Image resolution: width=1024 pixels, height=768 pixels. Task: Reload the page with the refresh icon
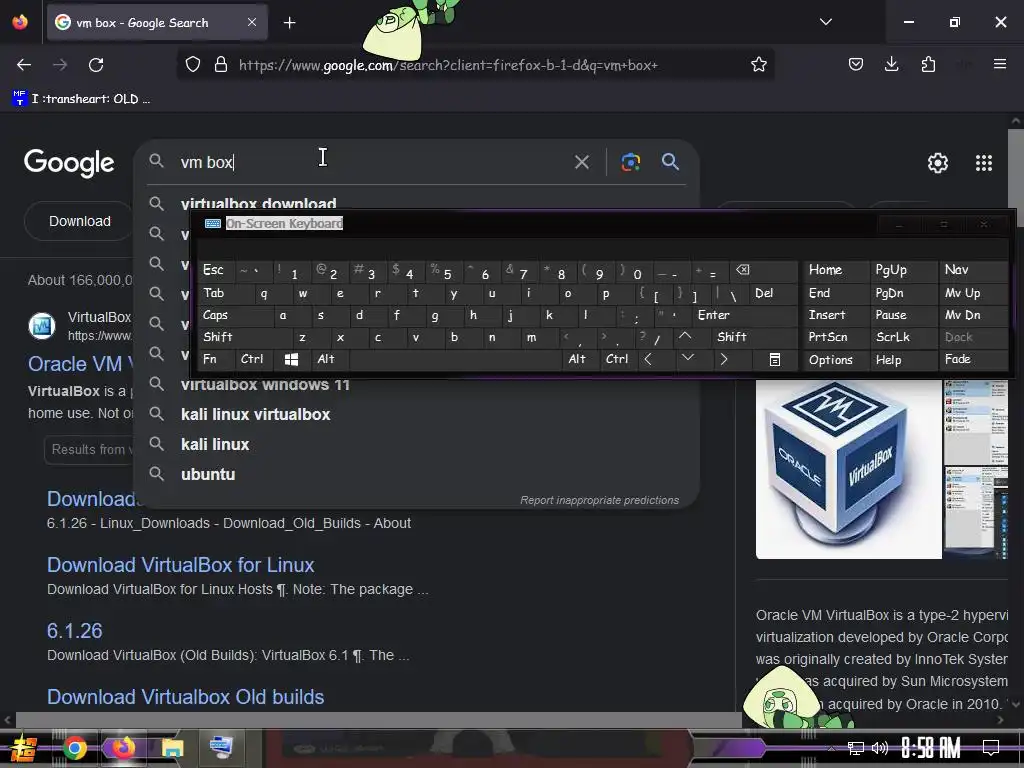[96, 65]
